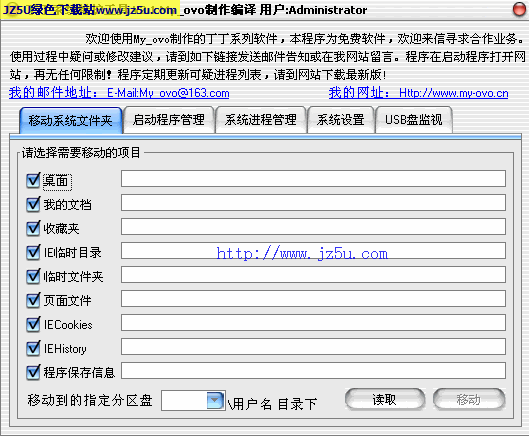Image resolution: width=529 pixels, height=437 pixels.
Task: Switch to the 系统设置 tab
Action: (x=341, y=120)
